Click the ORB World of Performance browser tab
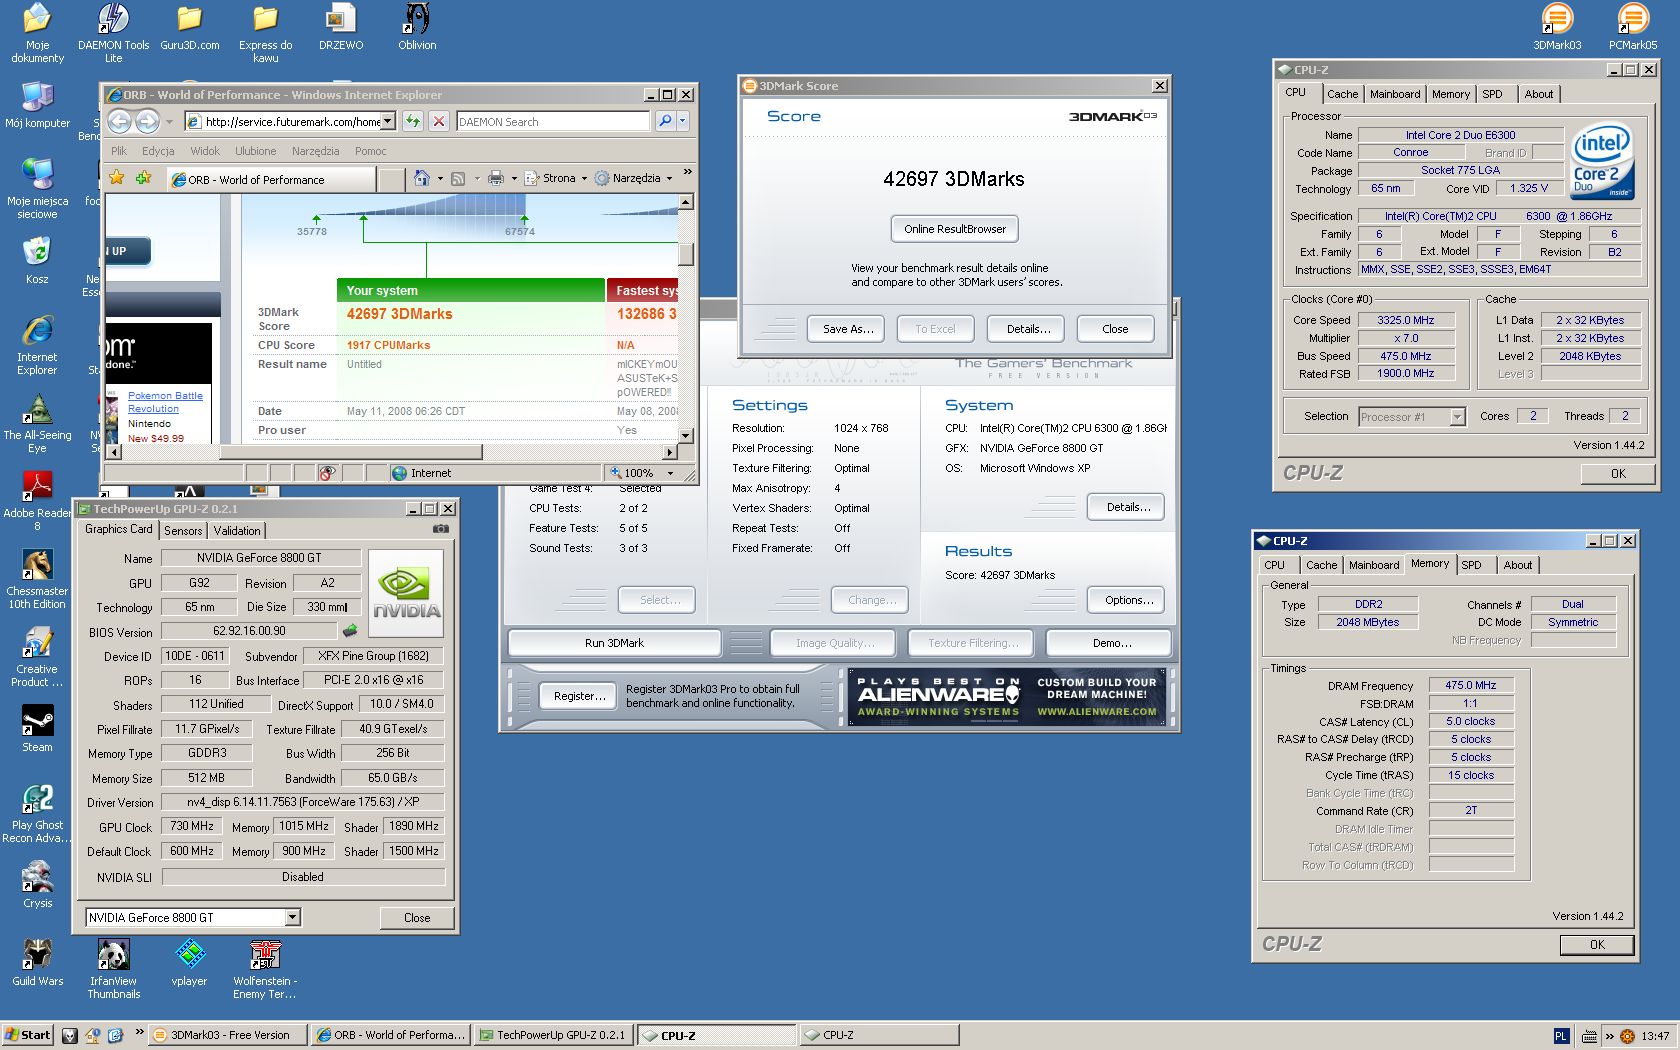1680x1050 pixels. (270, 179)
